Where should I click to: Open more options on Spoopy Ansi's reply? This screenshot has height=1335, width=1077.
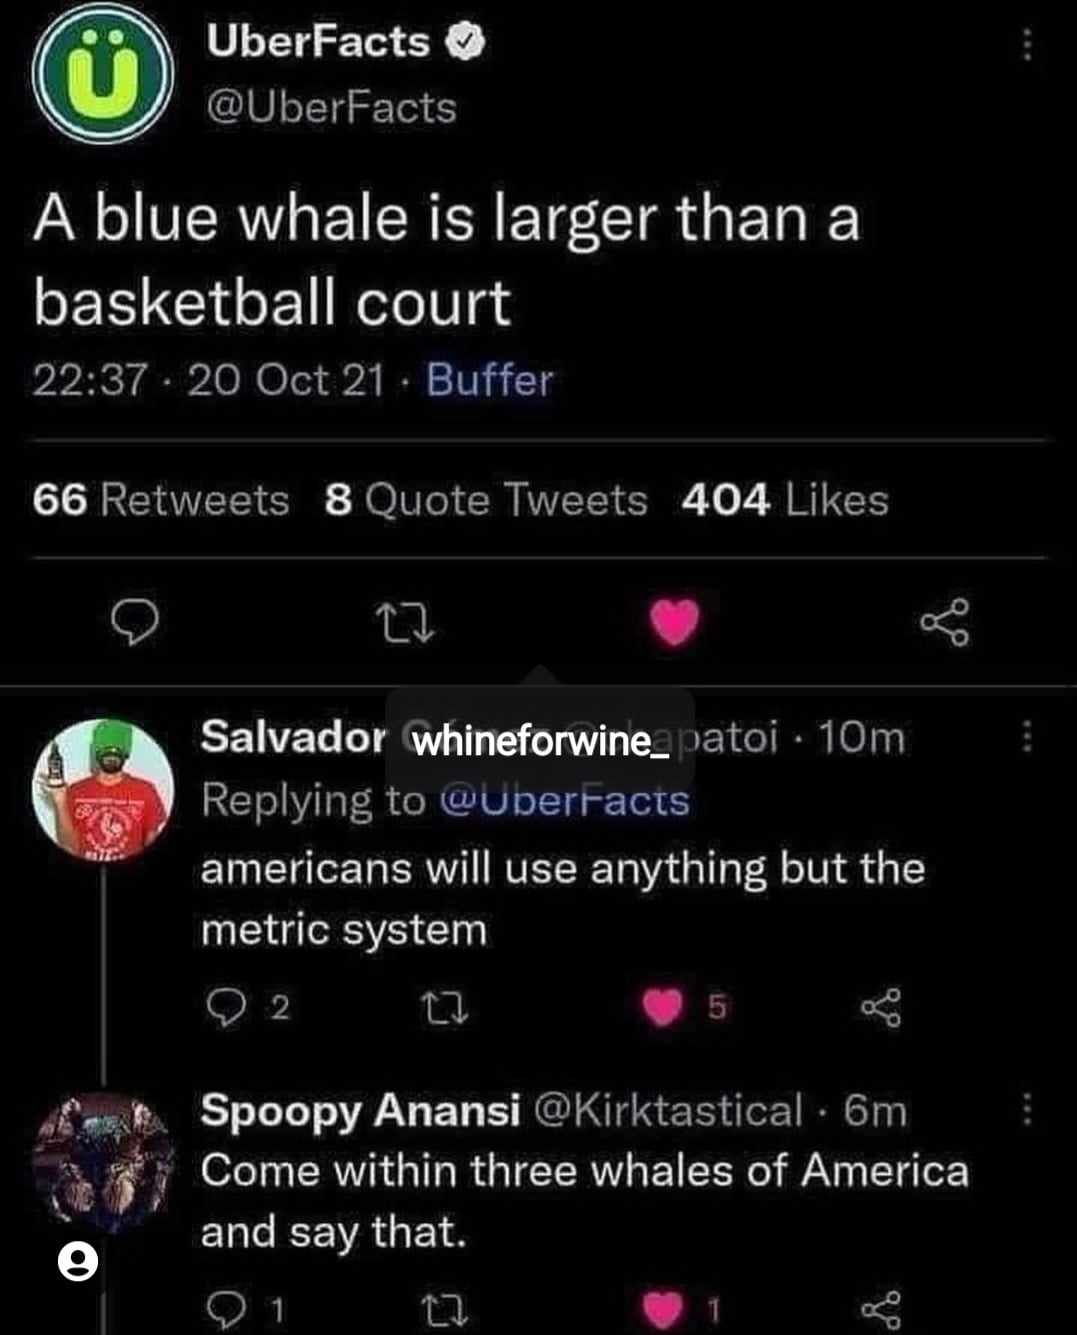click(x=1026, y=1109)
